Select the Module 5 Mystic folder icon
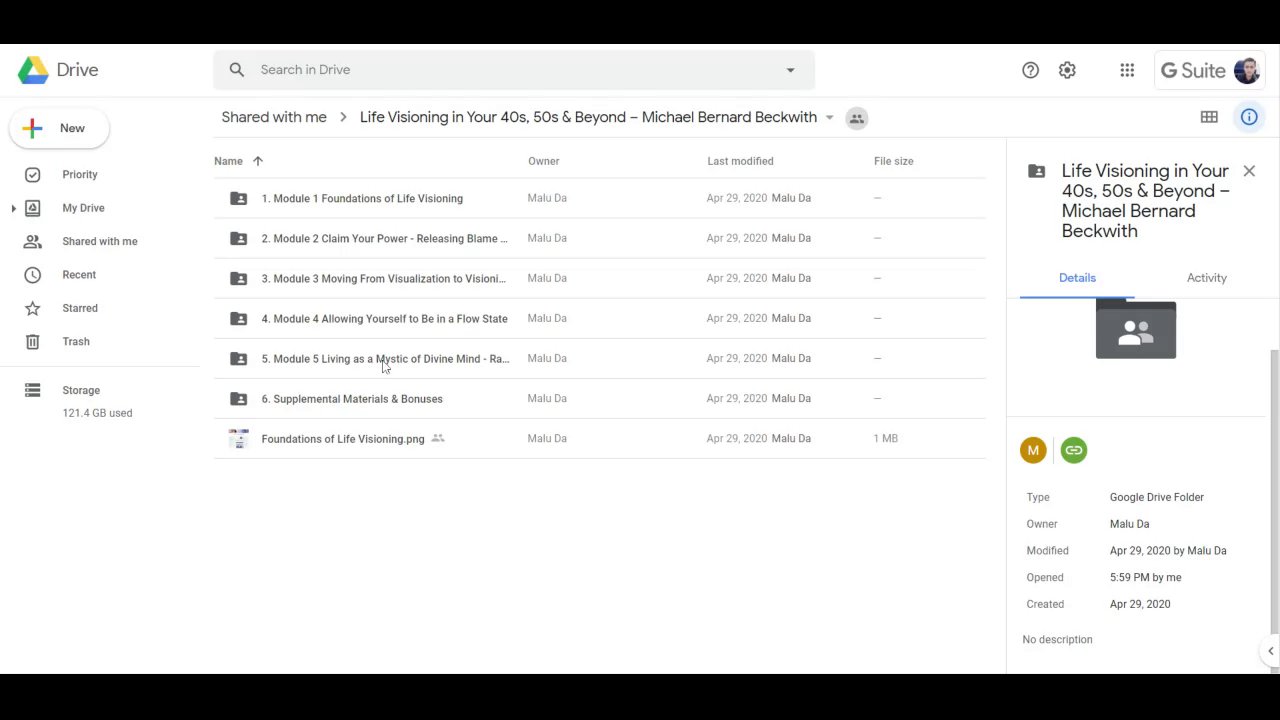 point(238,358)
